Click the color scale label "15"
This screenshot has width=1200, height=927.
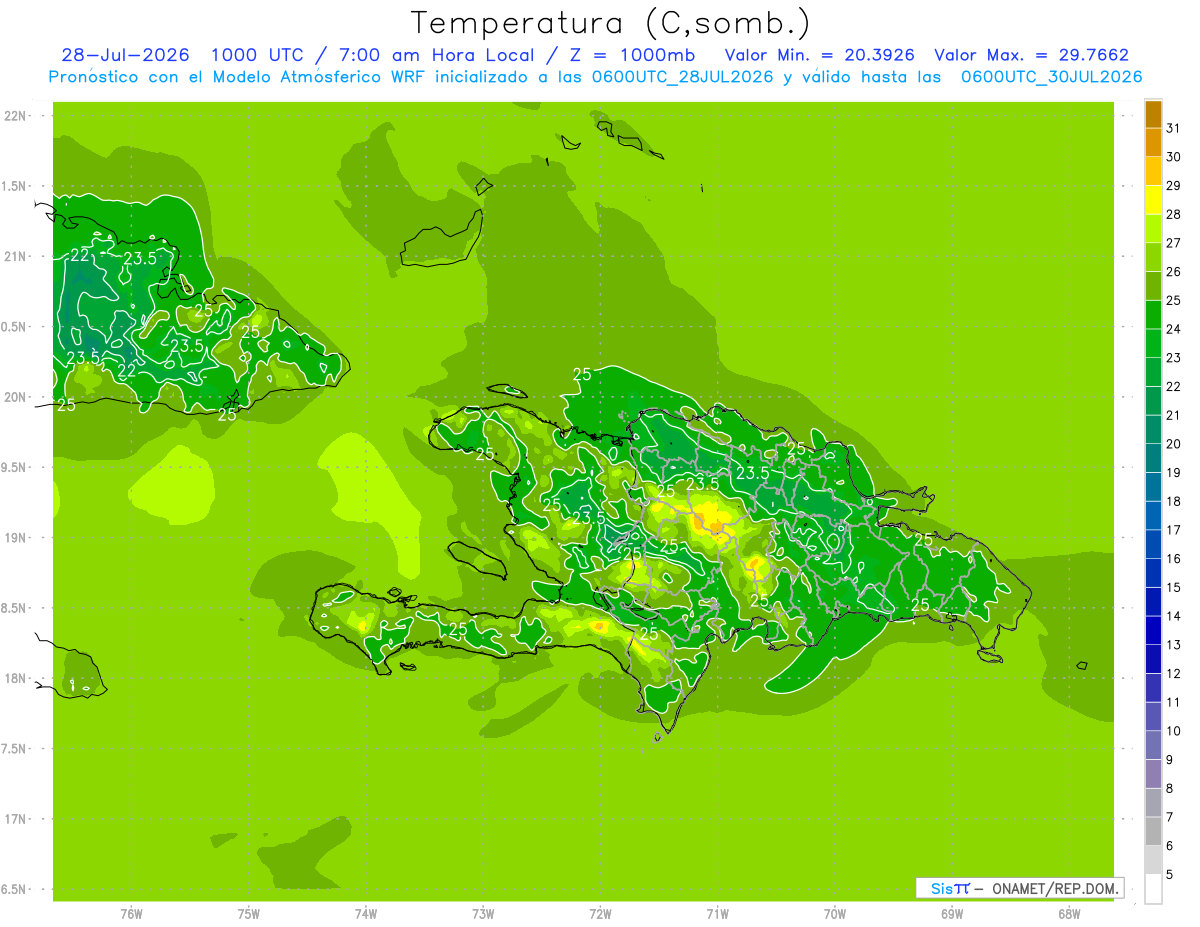pyautogui.click(x=1173, y=587)
